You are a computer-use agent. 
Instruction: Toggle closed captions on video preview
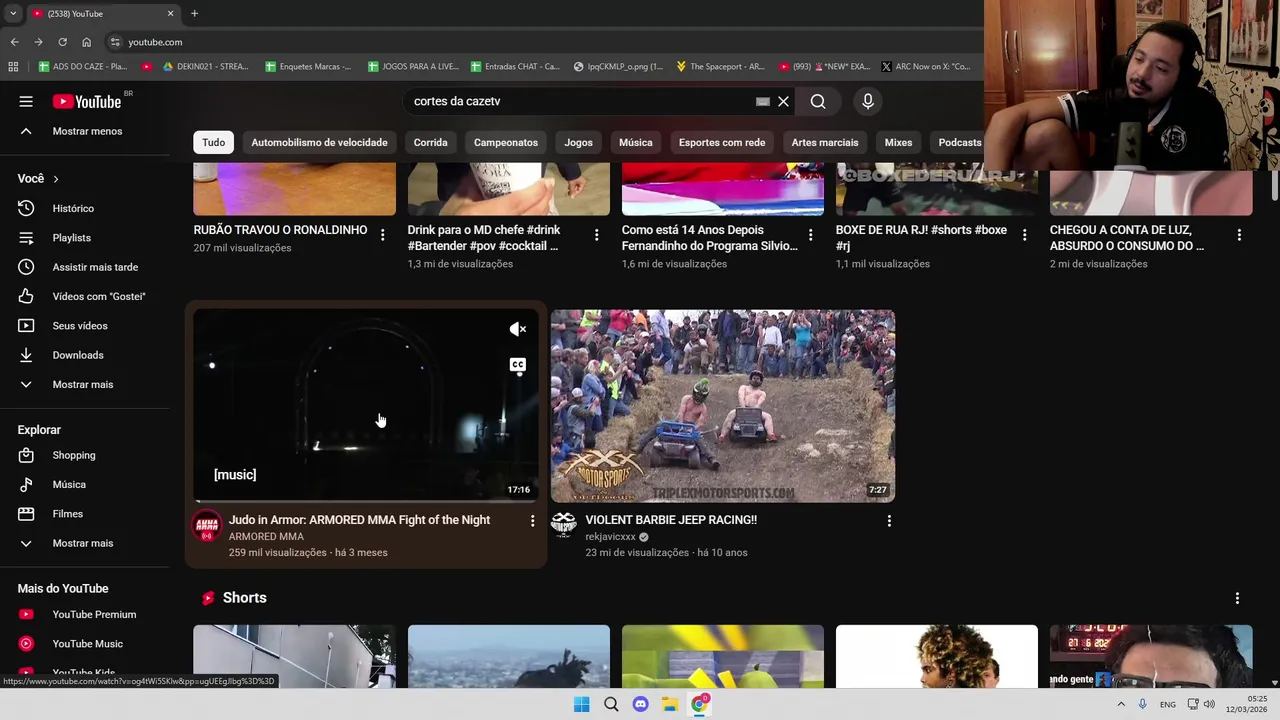[517, 365]
